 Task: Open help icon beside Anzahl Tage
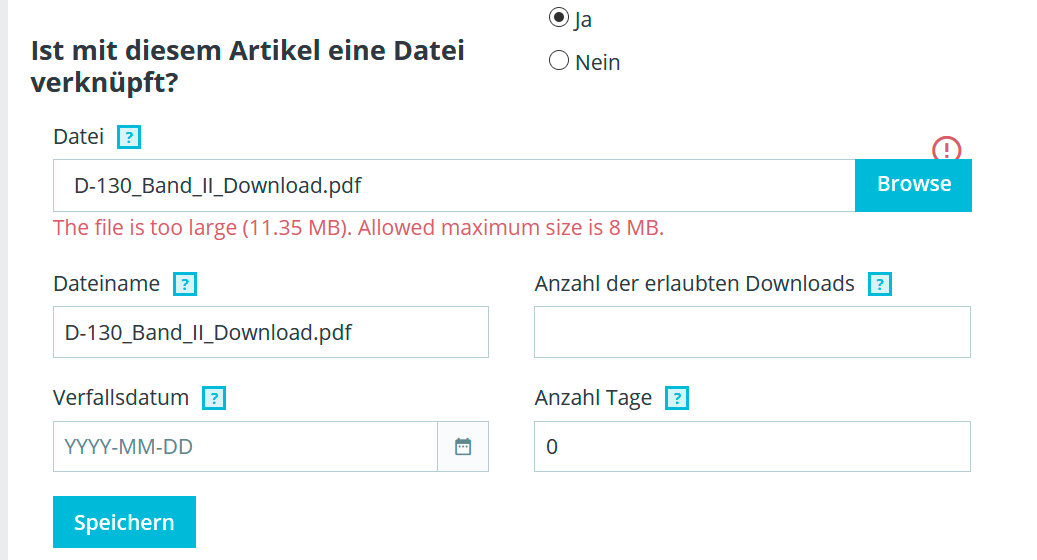click(x=677, y=399)
